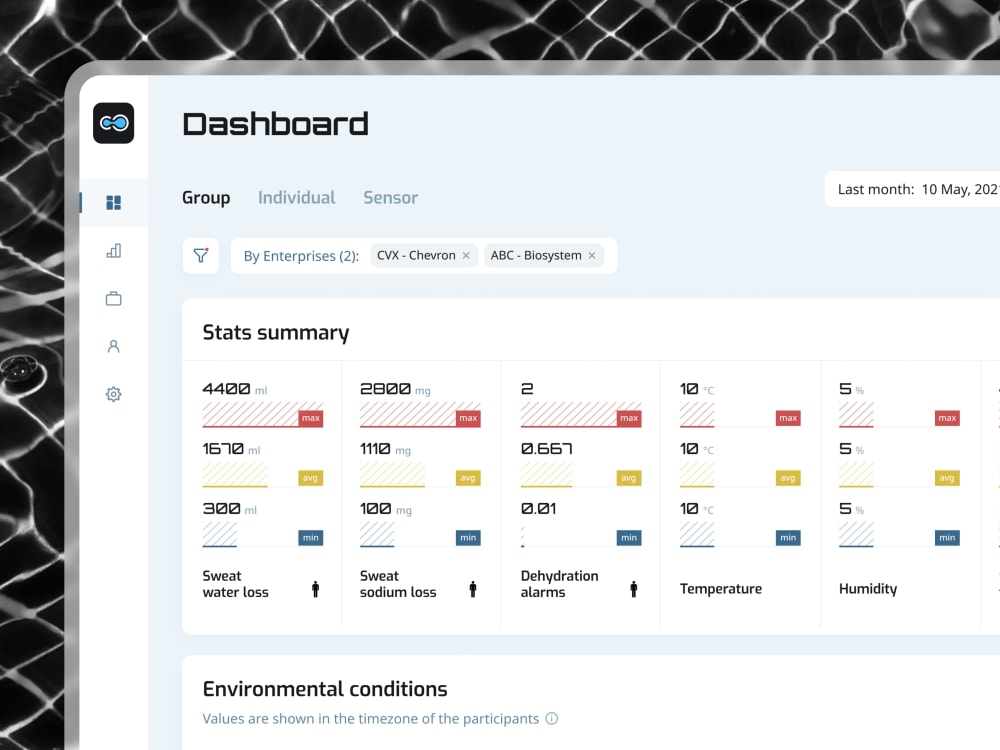
Task: Click the Dehydration alarms label
Action: click(x=559, y=584)
